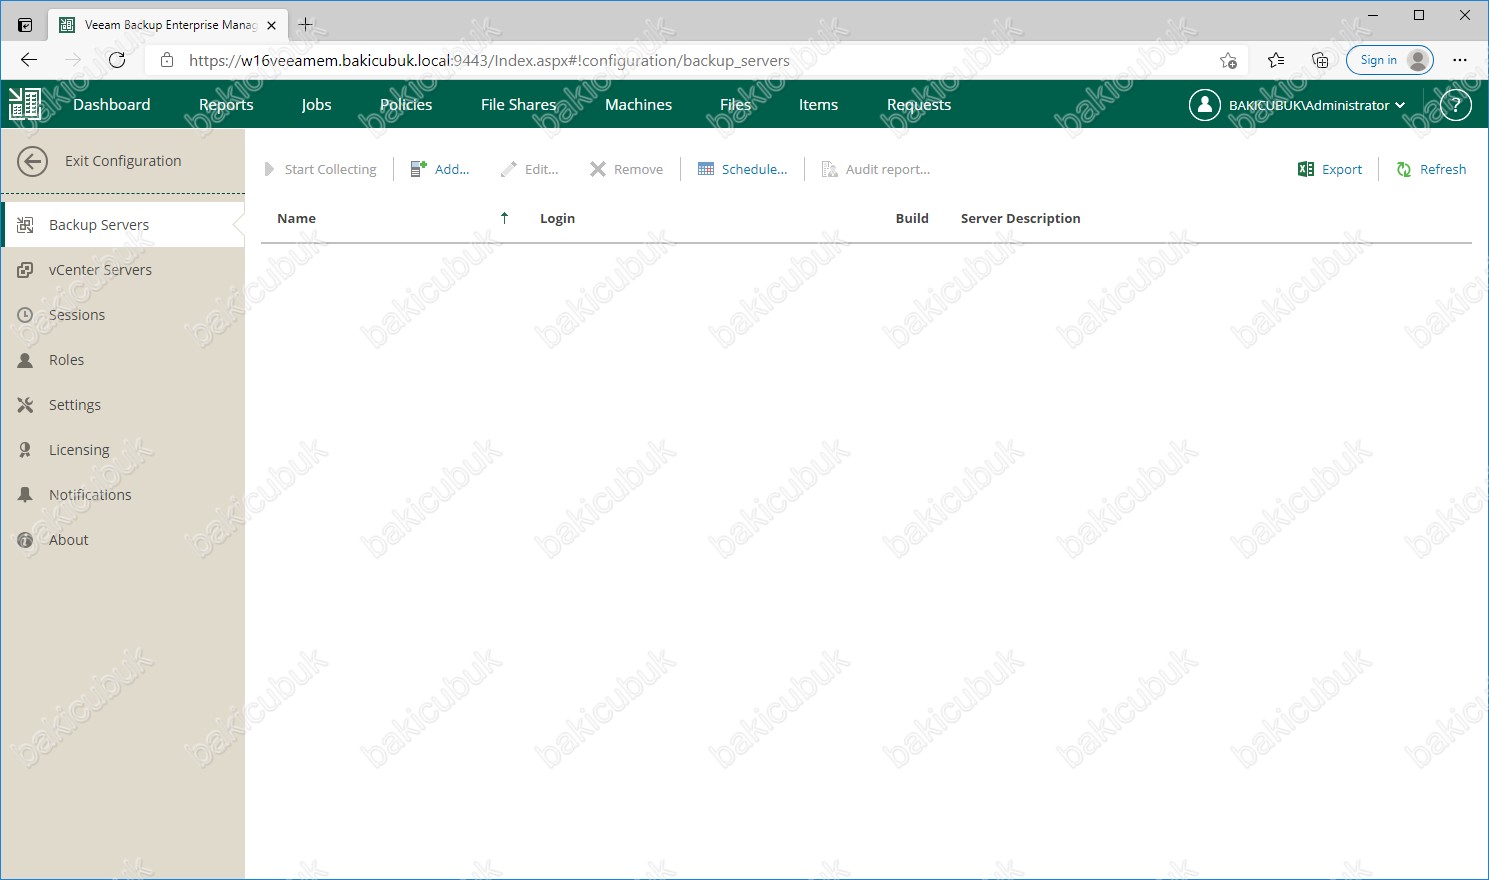Open browser Collections icon
This screenshot has height=880, width=1489.
(1320, 60)
